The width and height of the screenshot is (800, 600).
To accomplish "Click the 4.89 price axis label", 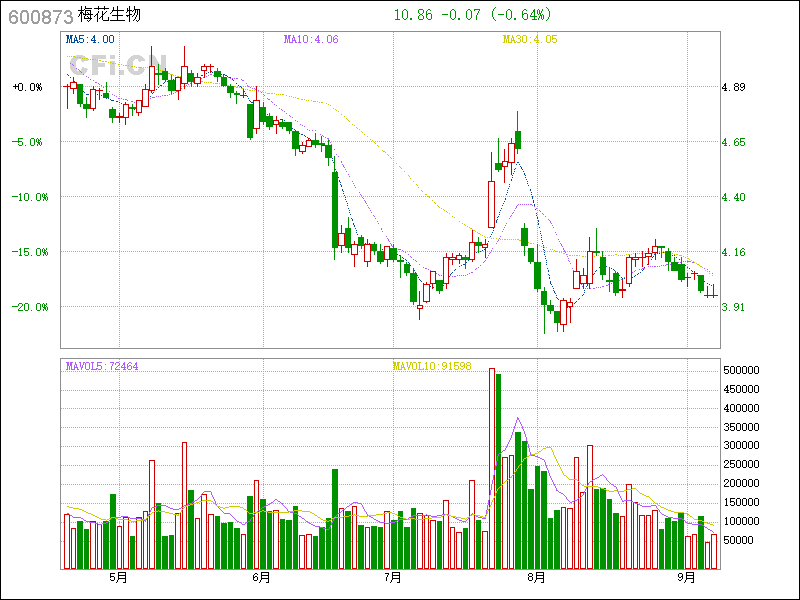I will click(735, 88).
